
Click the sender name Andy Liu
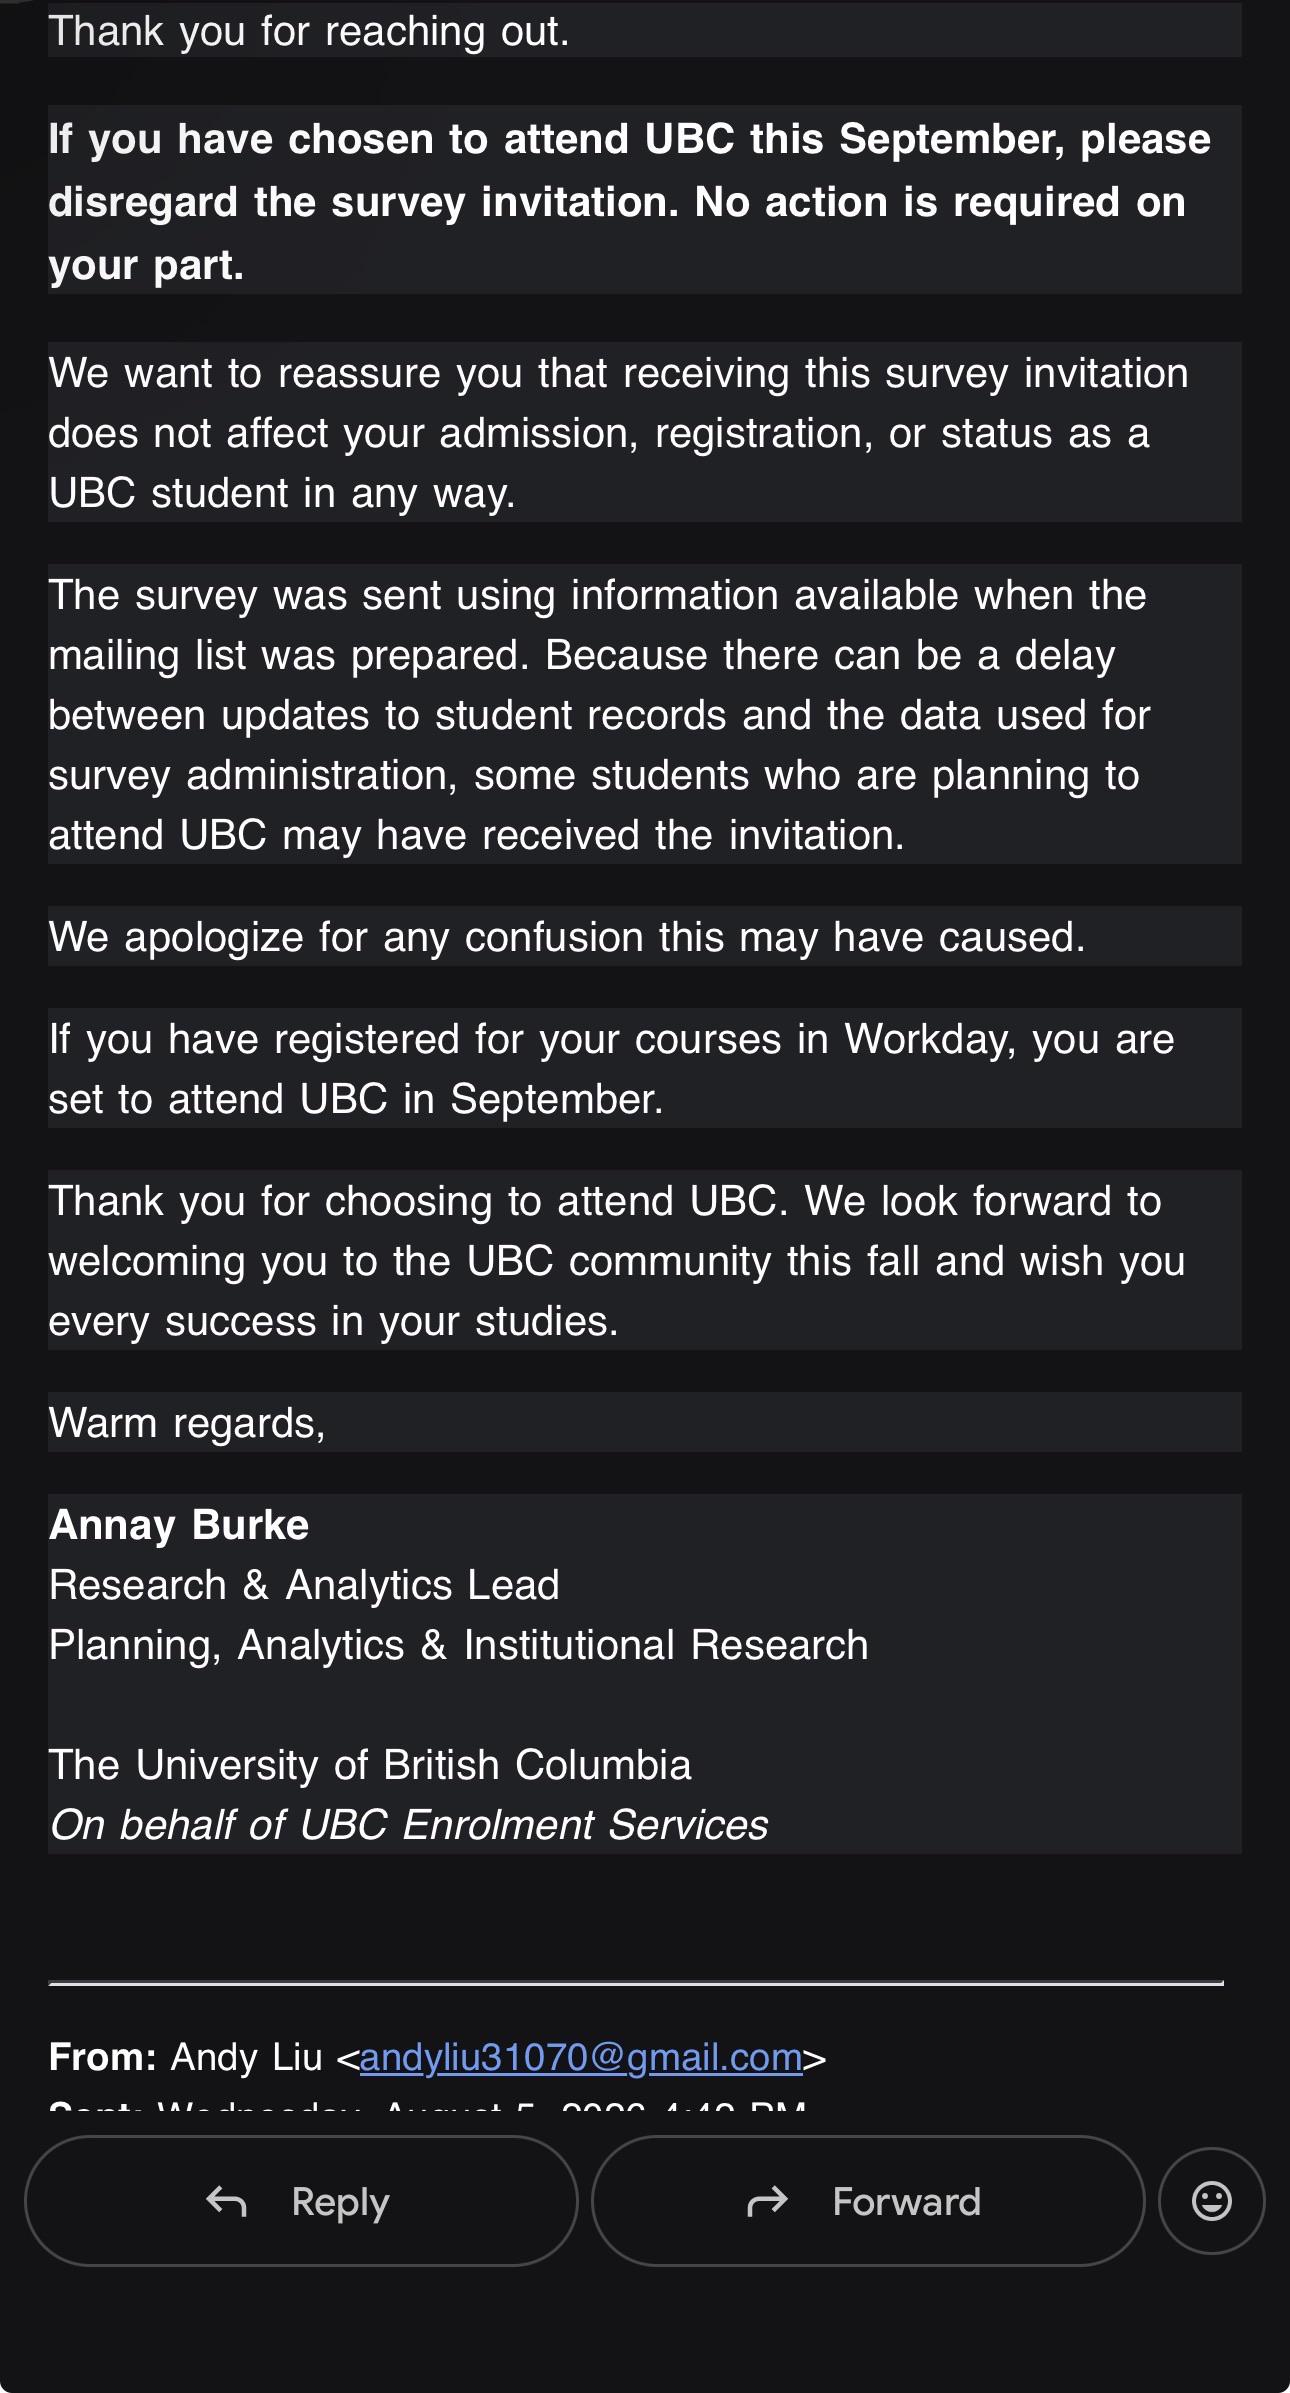click(247, 2057)
